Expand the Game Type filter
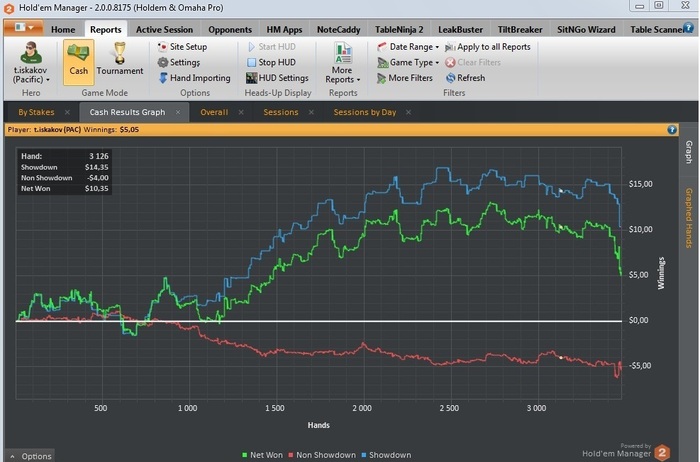Screen dimensions: 700x462 click(408, 62)
